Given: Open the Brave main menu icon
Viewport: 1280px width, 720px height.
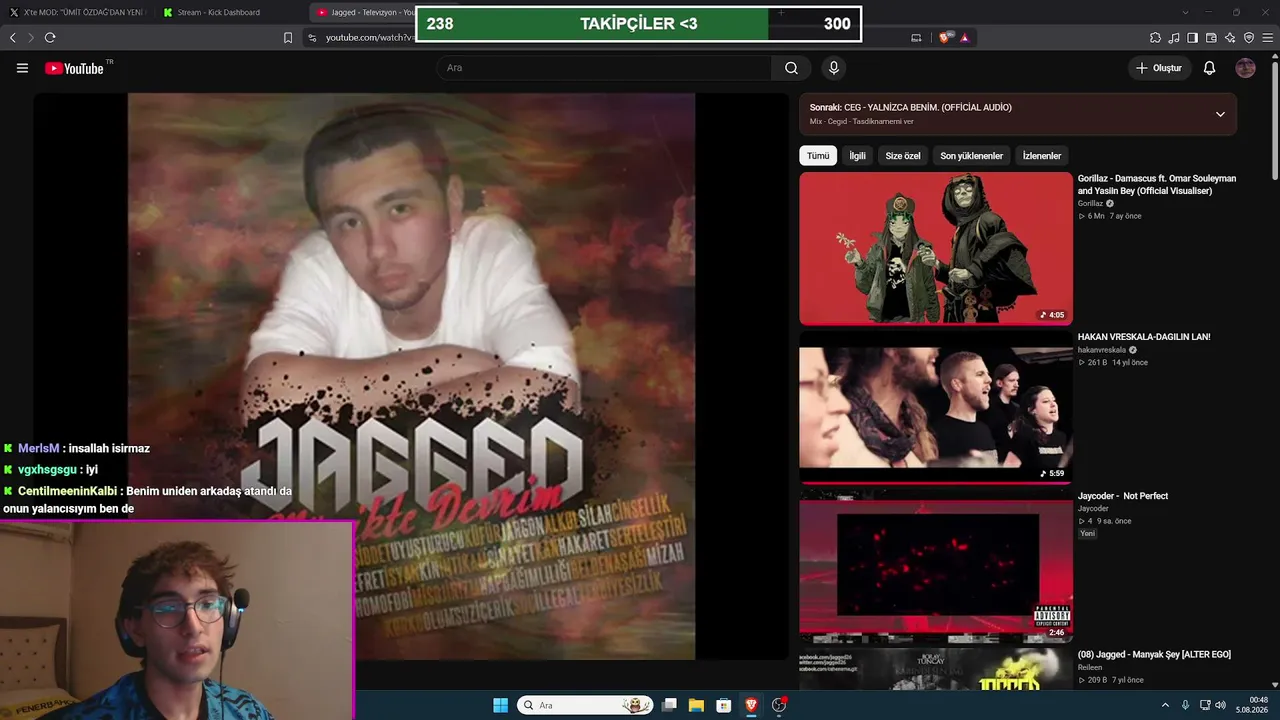Looking at the screenshot, I should click(x=1268, y=38).
